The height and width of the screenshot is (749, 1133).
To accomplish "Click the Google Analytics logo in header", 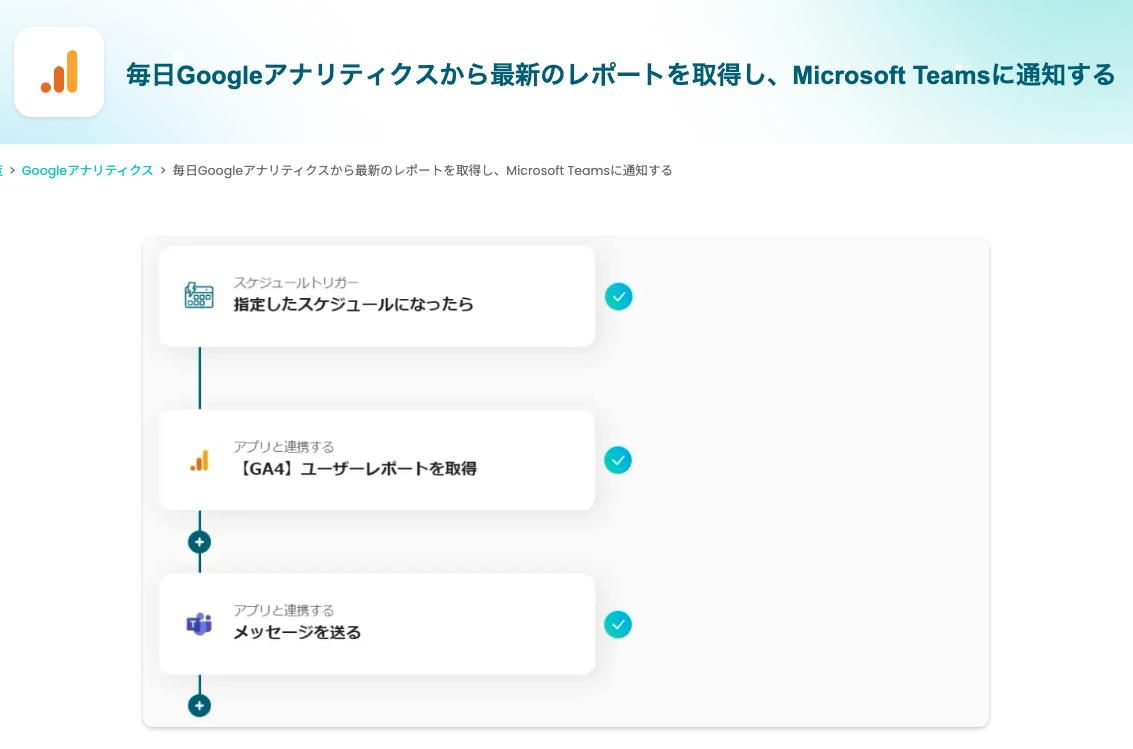I will coord(59,72).
